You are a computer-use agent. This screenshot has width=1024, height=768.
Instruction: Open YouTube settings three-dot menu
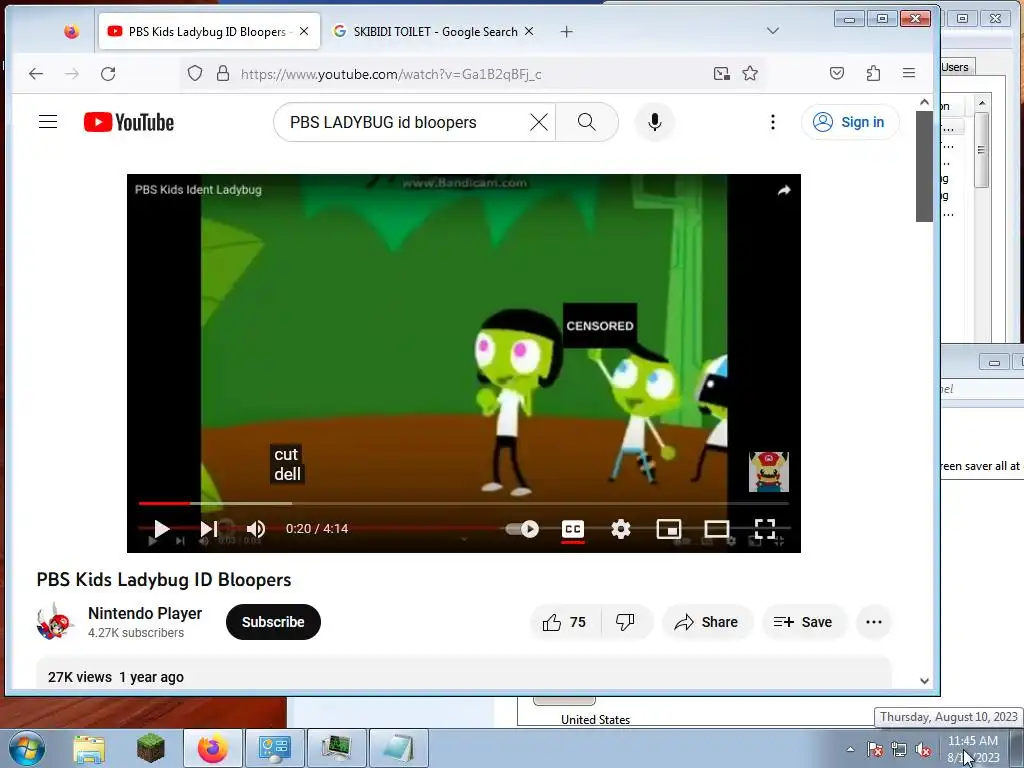773,122
